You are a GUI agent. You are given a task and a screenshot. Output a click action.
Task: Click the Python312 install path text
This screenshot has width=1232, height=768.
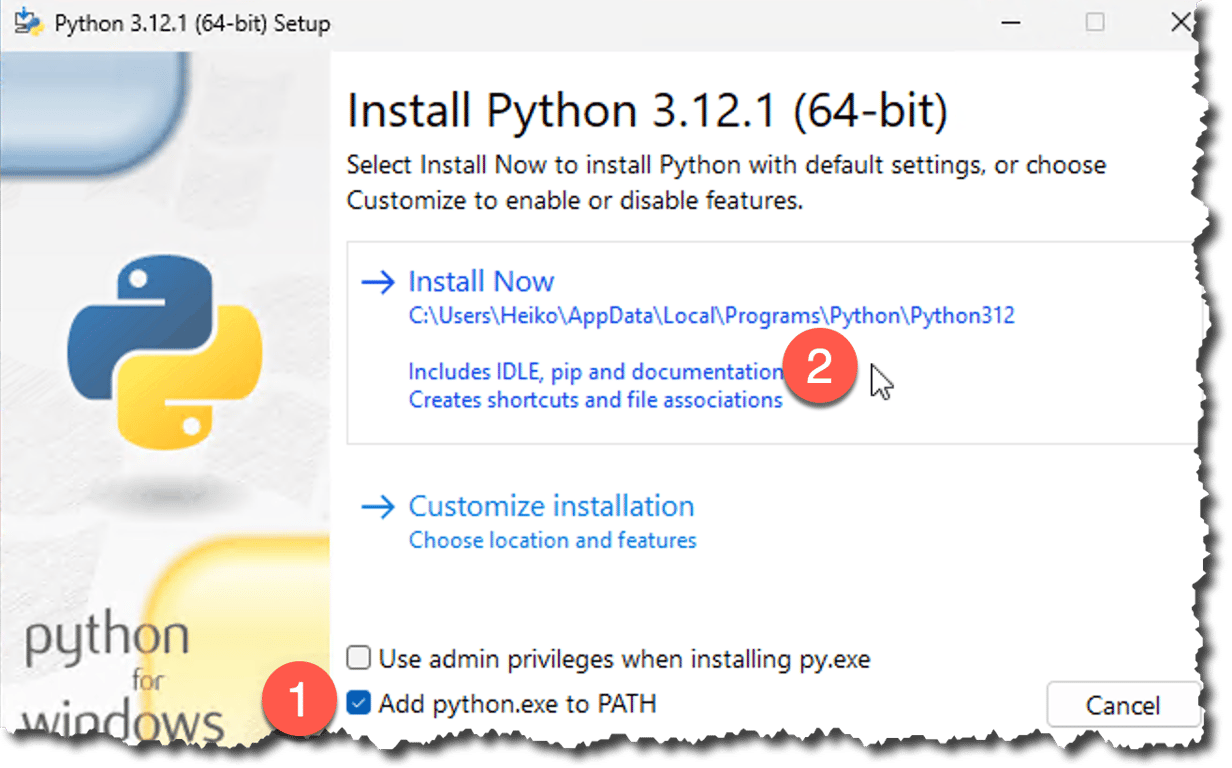tap(711, 316)
